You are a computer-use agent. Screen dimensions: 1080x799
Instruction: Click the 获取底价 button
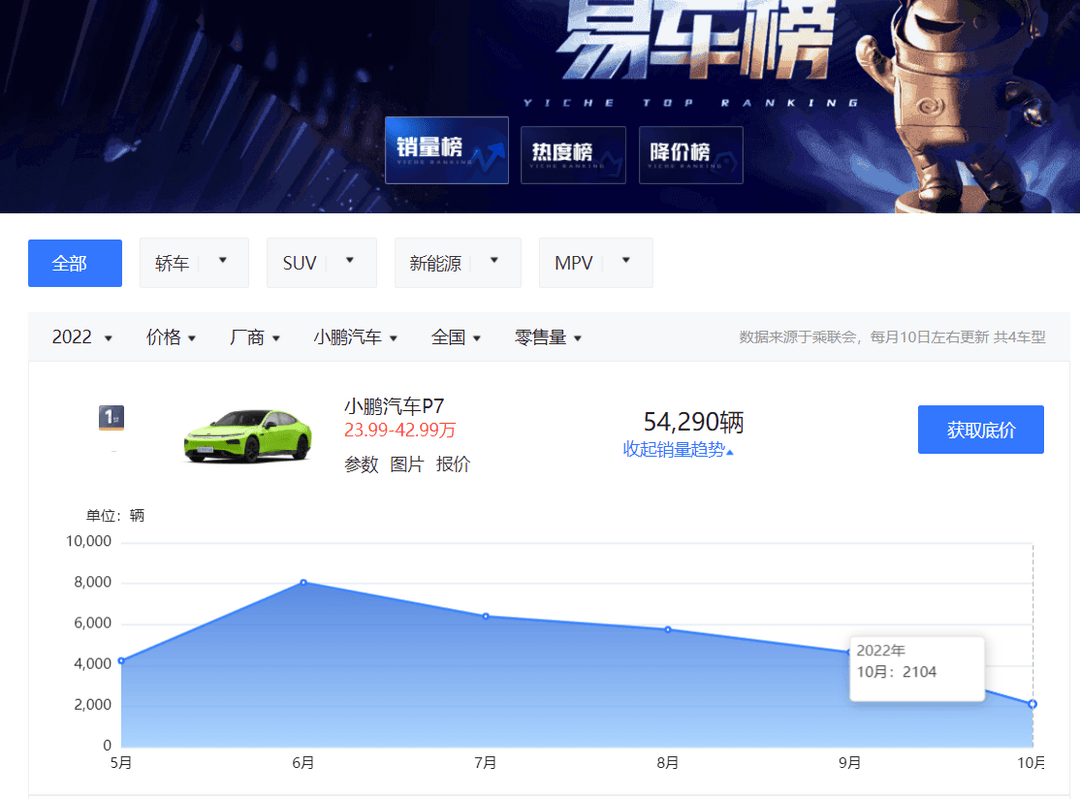coord(981,430)
